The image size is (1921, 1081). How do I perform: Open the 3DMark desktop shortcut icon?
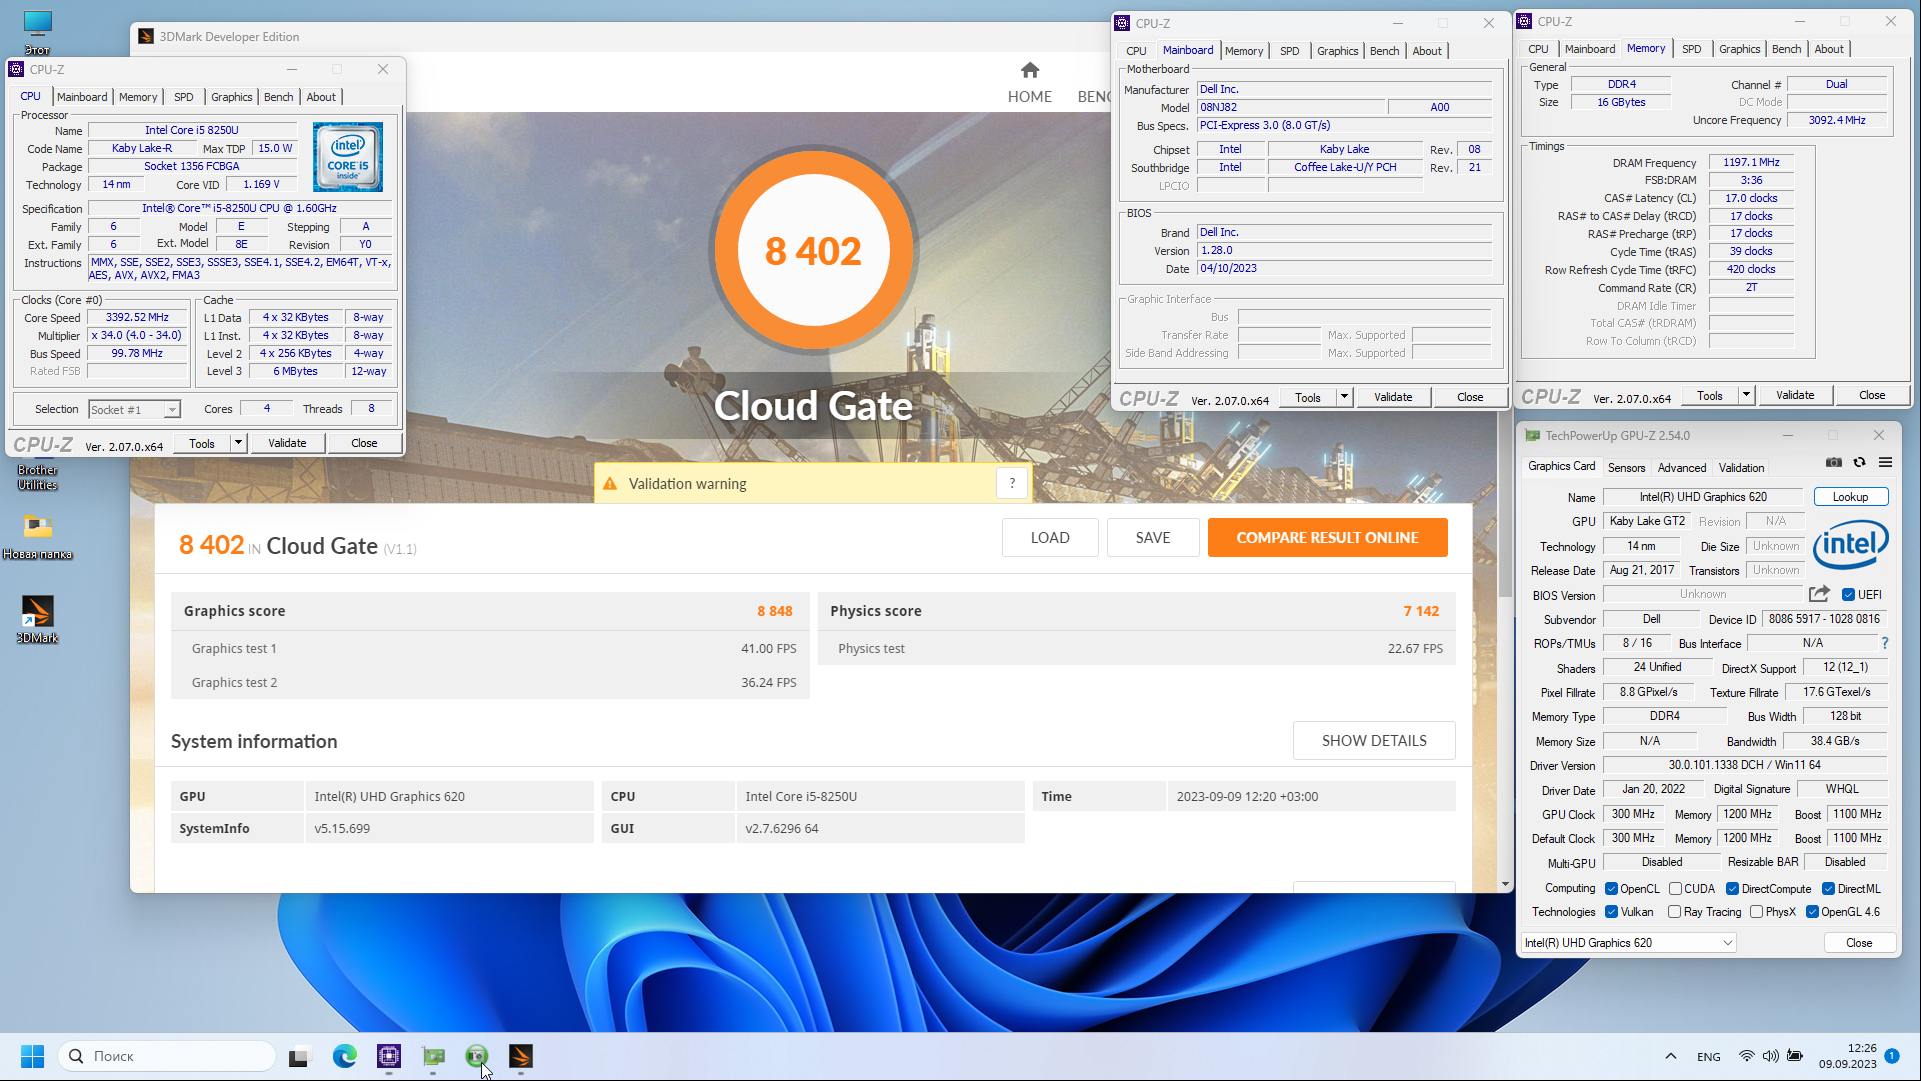click(37, 619)
